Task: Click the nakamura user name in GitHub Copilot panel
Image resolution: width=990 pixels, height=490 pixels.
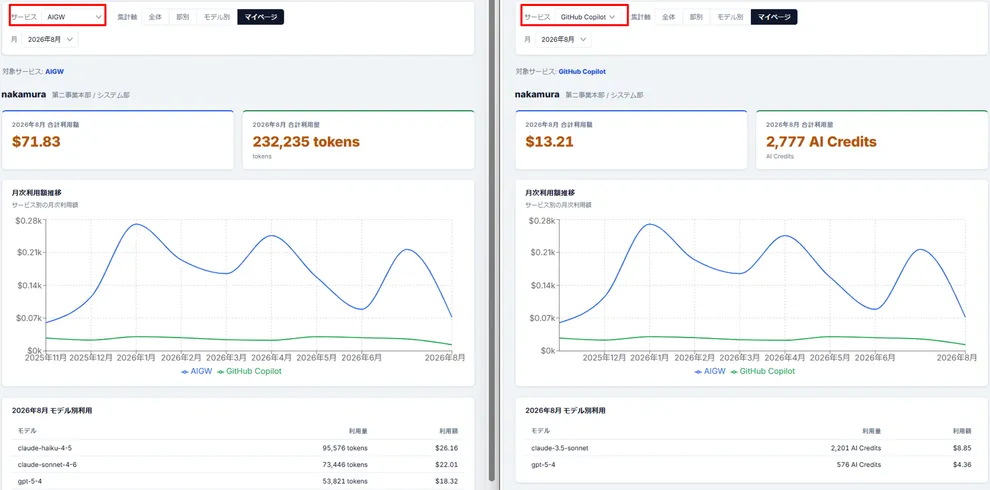Action: pos(537,95)
